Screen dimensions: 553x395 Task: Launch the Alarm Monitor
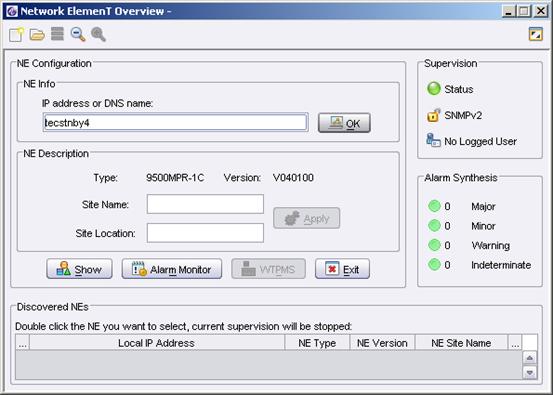click(x=172, y=269)
